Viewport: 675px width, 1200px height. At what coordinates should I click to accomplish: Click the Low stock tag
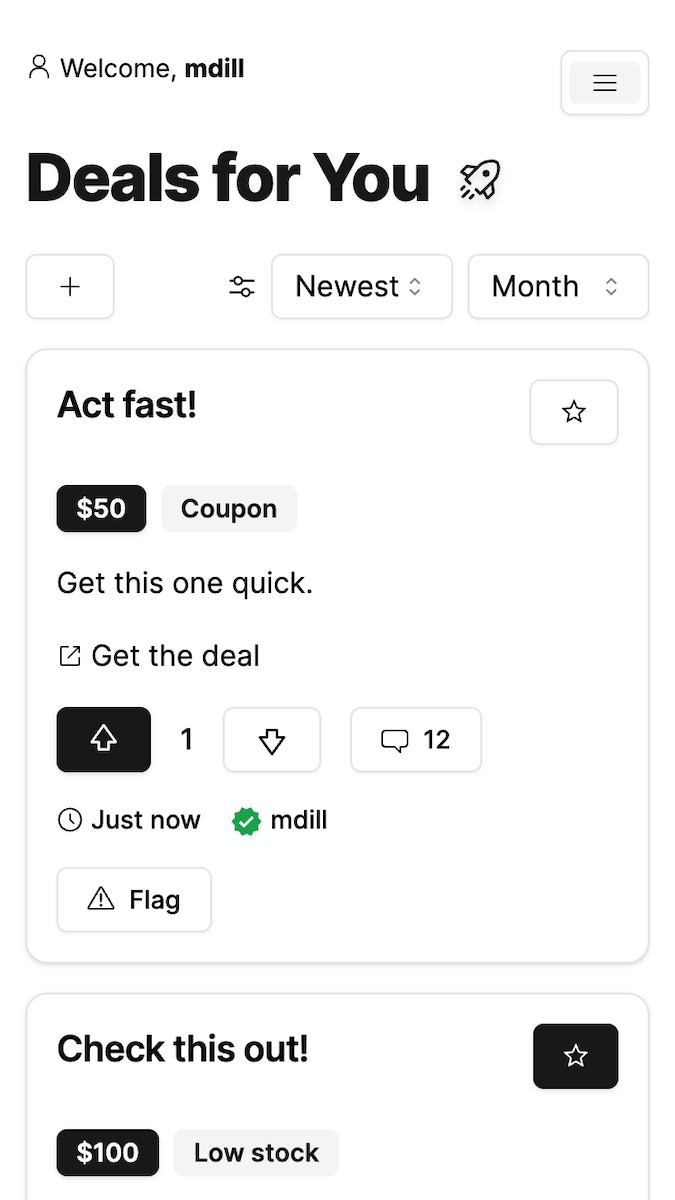pyautogui.click(x=256, y=1153)
